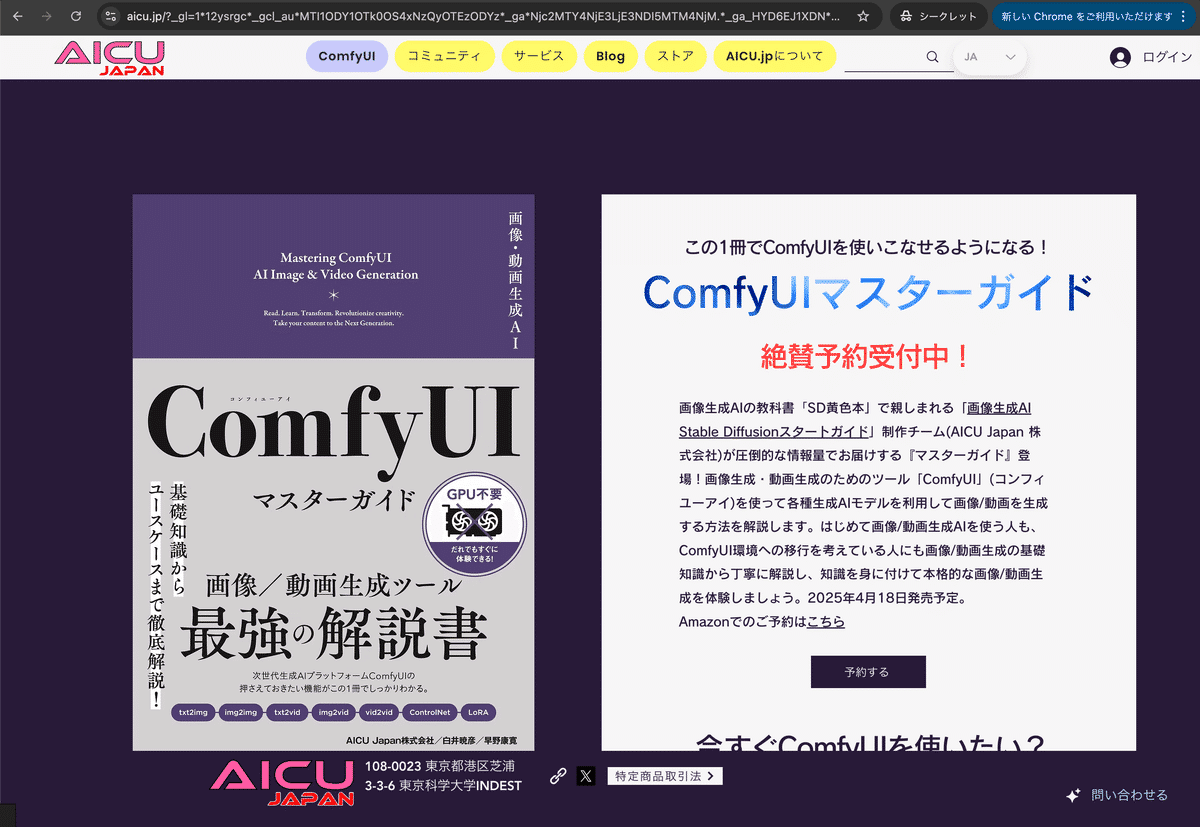Open the X (Twitter) icon in footer
This screenshot has height=827, width=1200.
coord(586,776)
